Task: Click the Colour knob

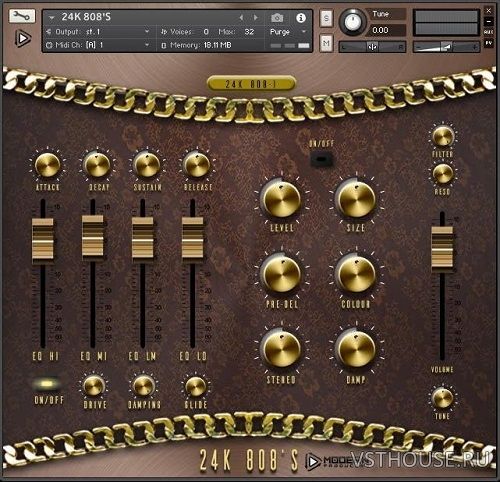Action: point(357,274)
